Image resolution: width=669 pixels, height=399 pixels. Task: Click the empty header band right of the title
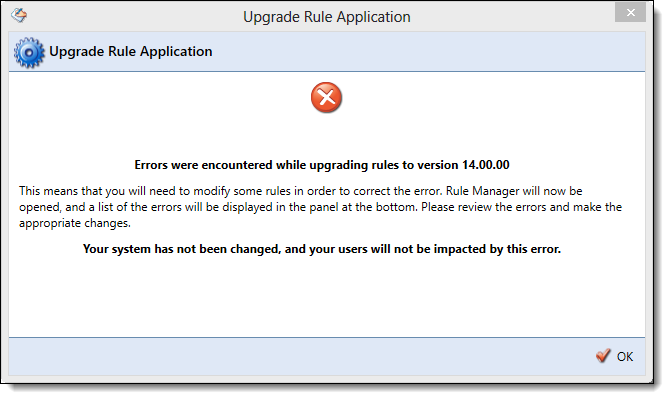pyautogui.click(x=428, y=52)
